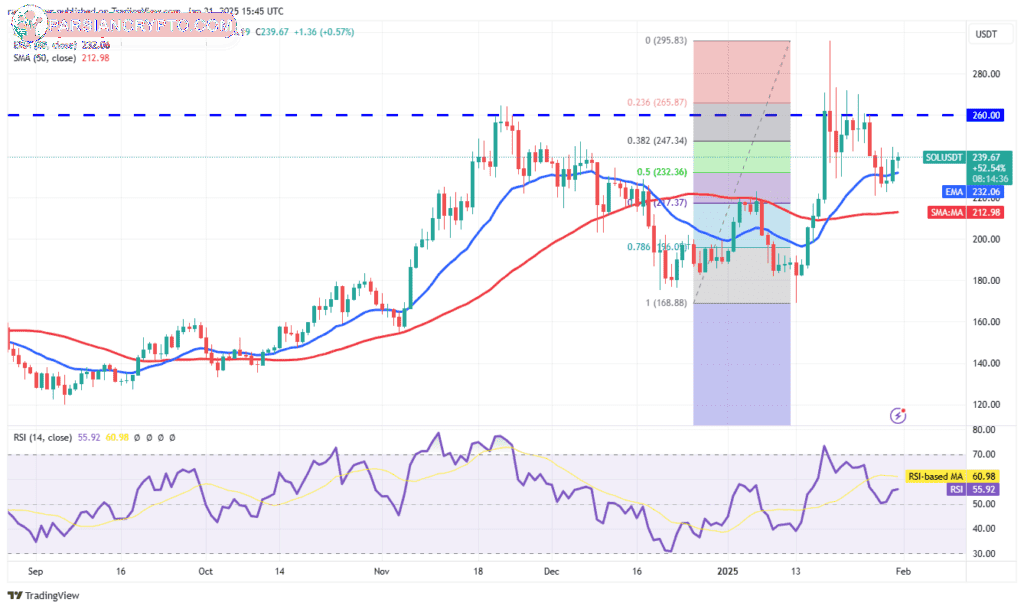
Task: Click the RSI value 55.92 in legend
Action: pyautogui.click(x=89, y=437)
